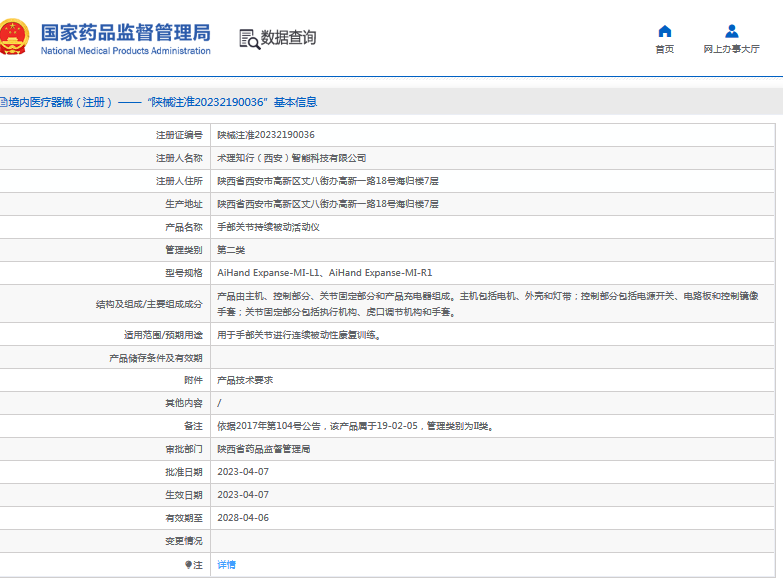Click the 管理类别 row label
Viewport: 783px width, 586px height.
184,250
